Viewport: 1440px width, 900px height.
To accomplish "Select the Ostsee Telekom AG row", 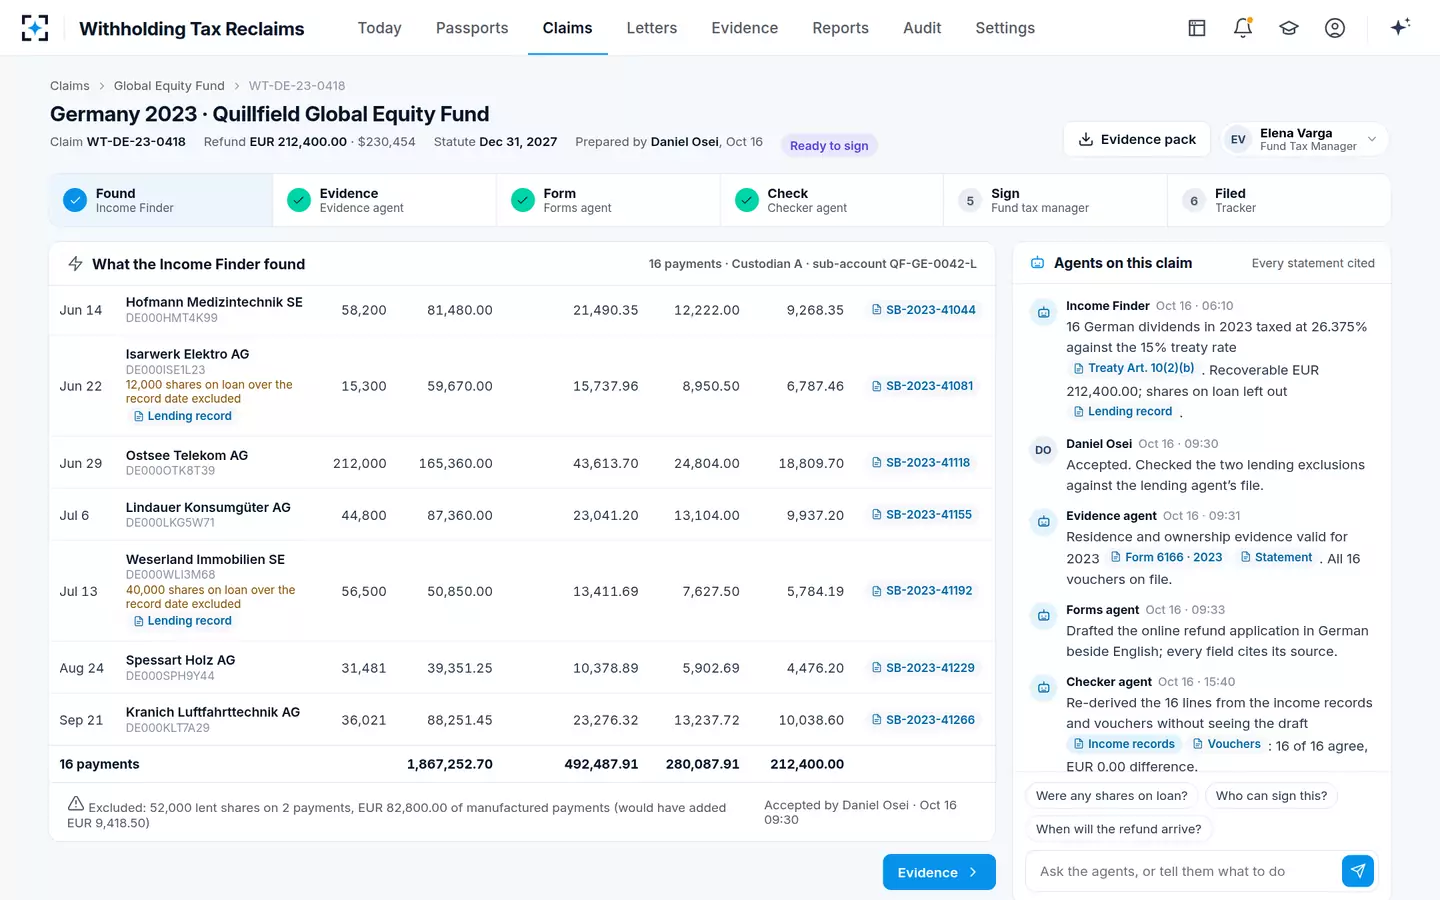I will click(522, 463).
